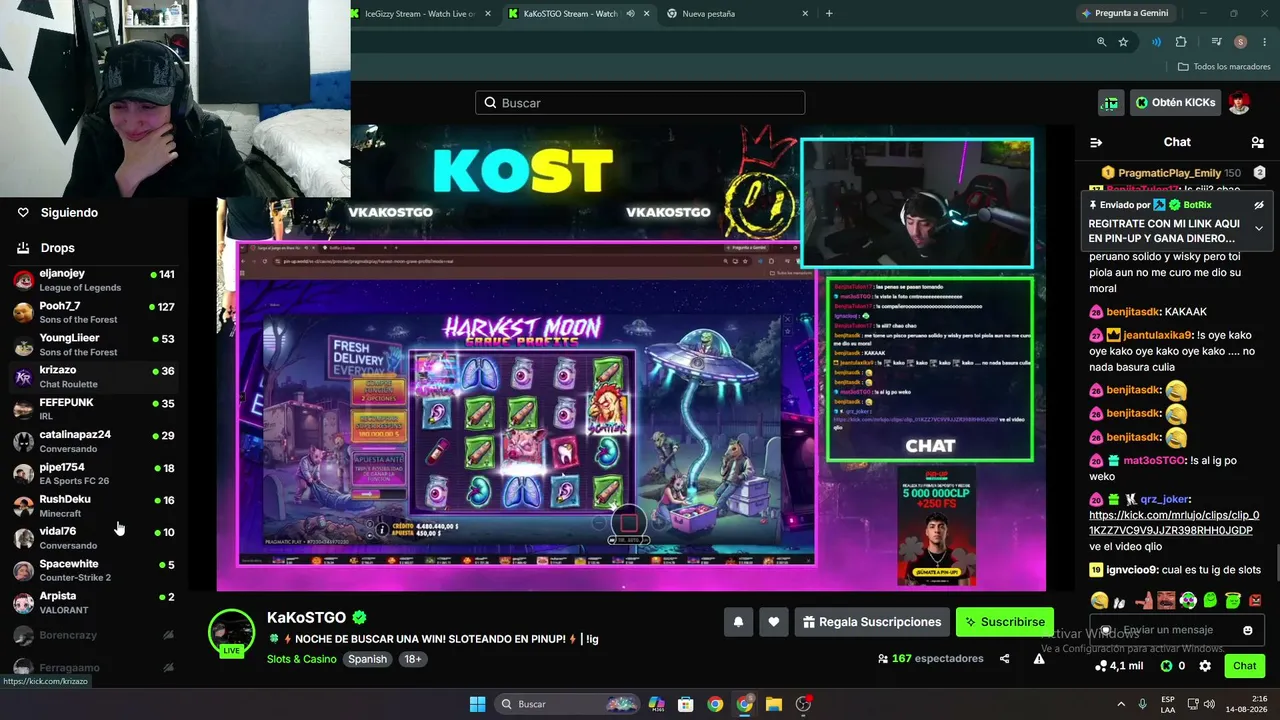Open the user profile avatar menu
This screenshot has height=720, width=1280.
click(1239, 103)
